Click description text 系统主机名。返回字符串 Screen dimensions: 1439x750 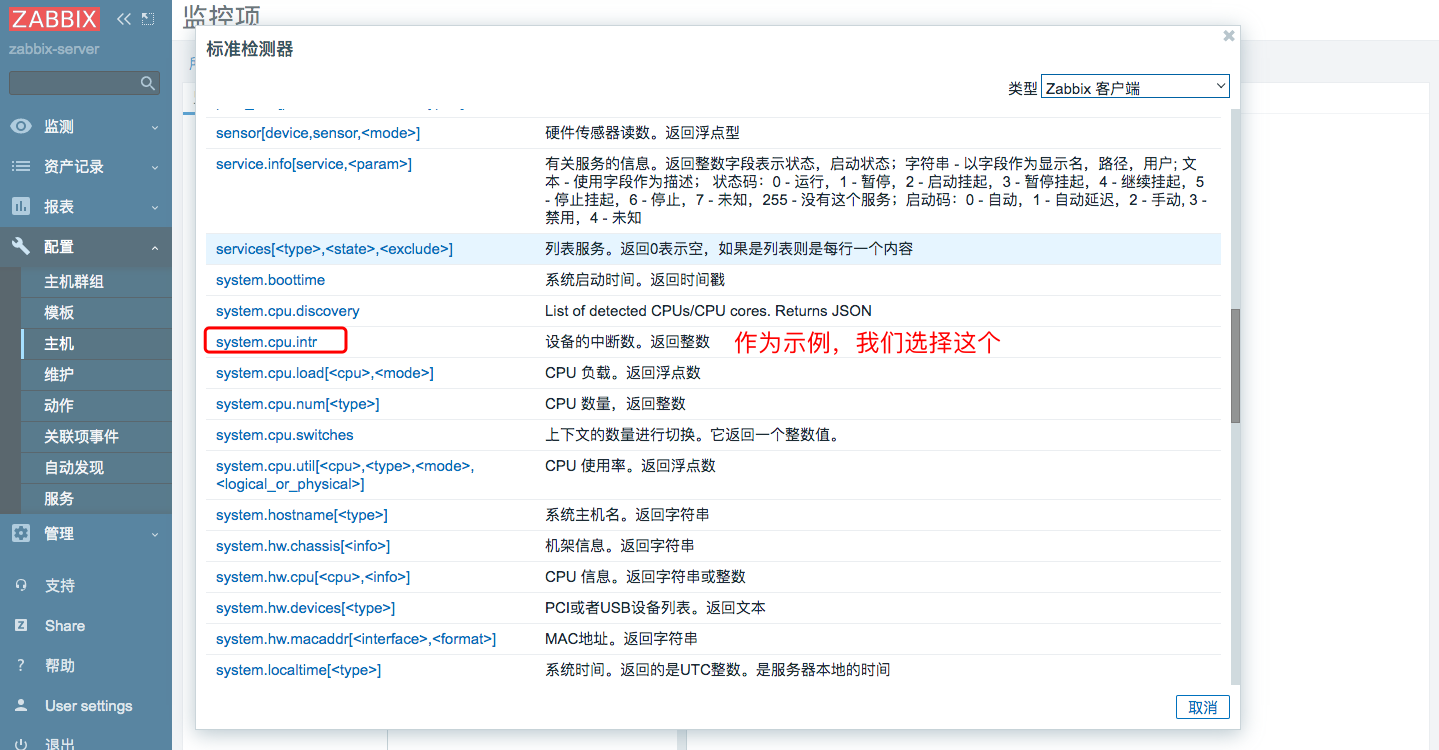pos(627,515)
